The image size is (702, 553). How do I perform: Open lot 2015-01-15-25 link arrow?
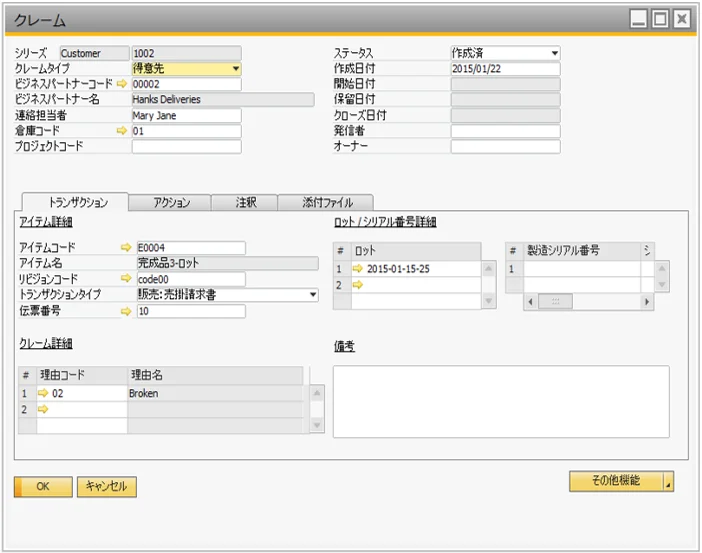point(357,269)
